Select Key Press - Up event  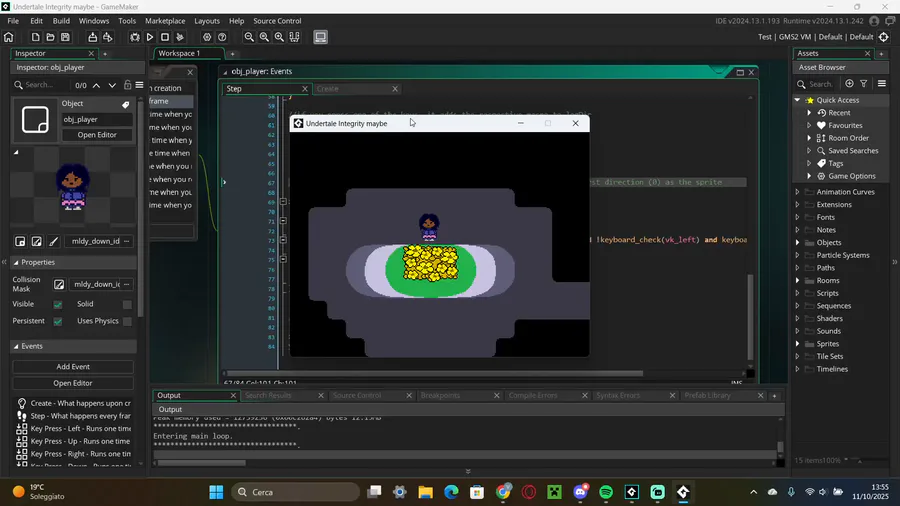pos(75,441)
